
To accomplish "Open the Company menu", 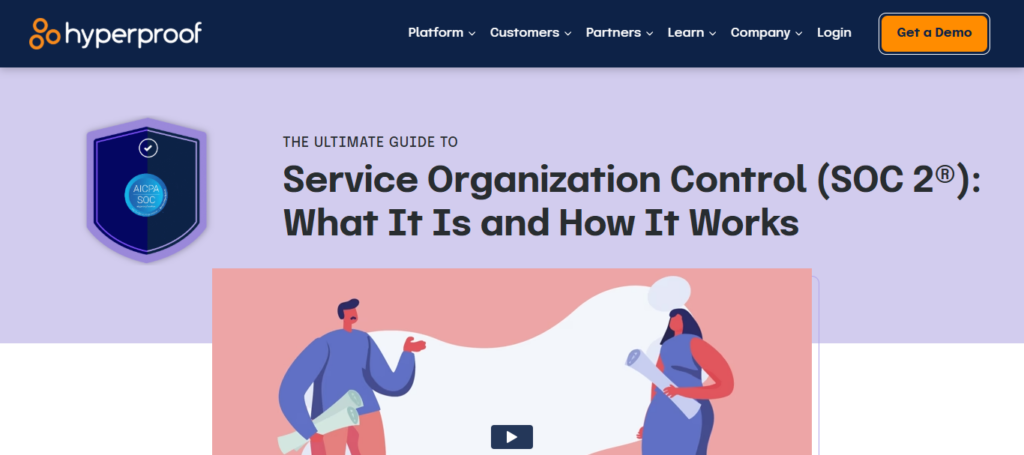I will click(x=760, y=33).
